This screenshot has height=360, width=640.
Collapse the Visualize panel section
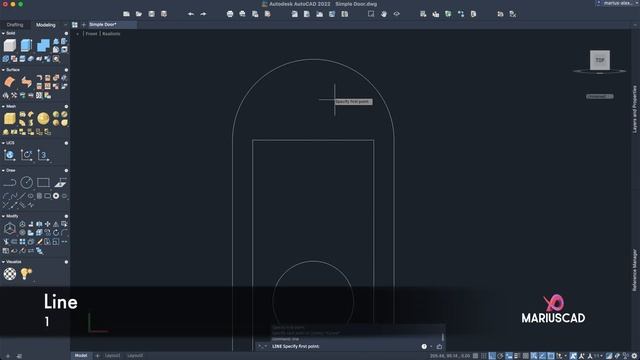(3, 262)
